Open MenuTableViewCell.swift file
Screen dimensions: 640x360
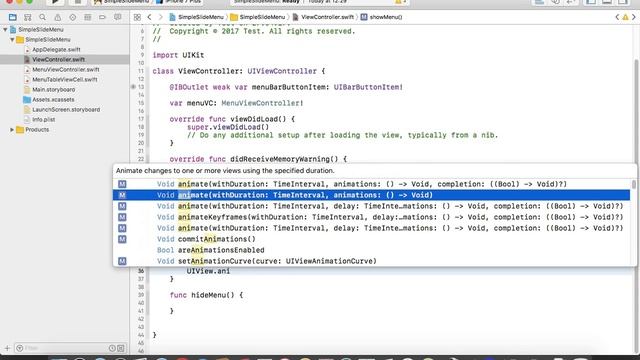(64, 80)
